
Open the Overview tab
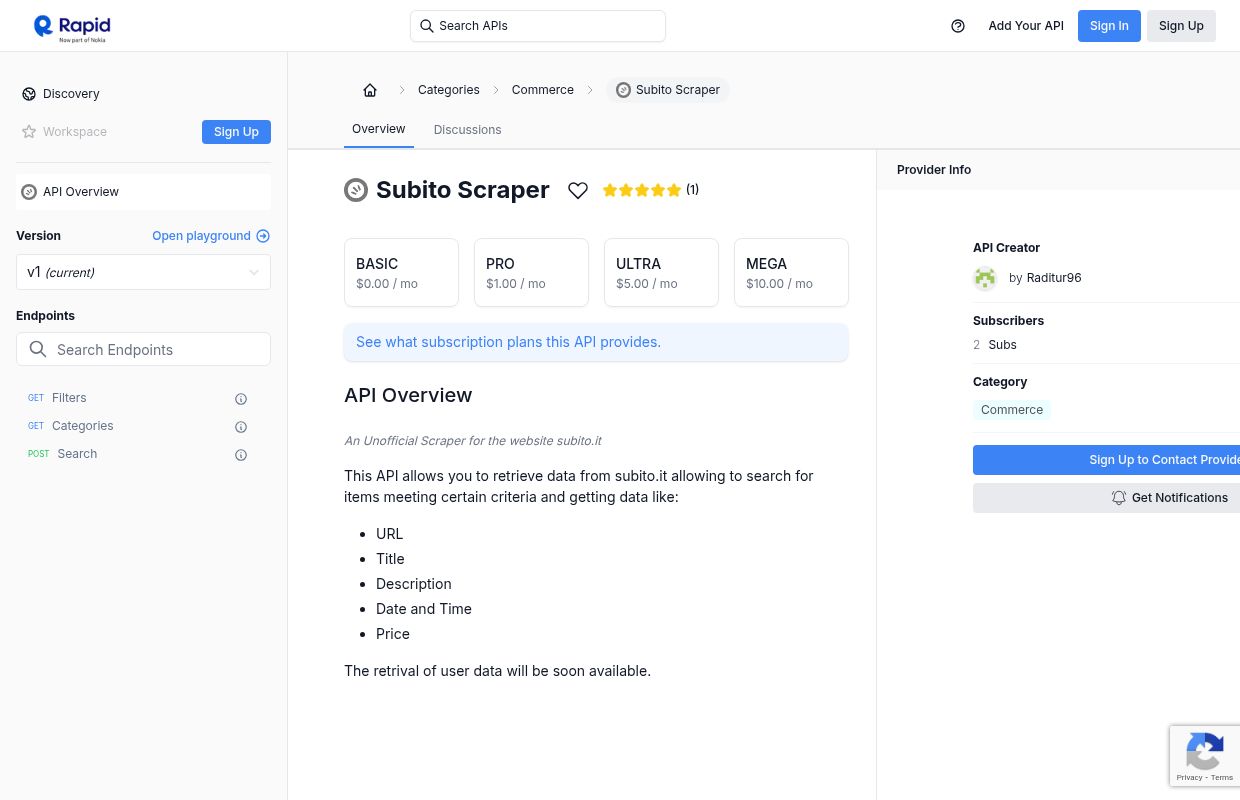point(378,129)
